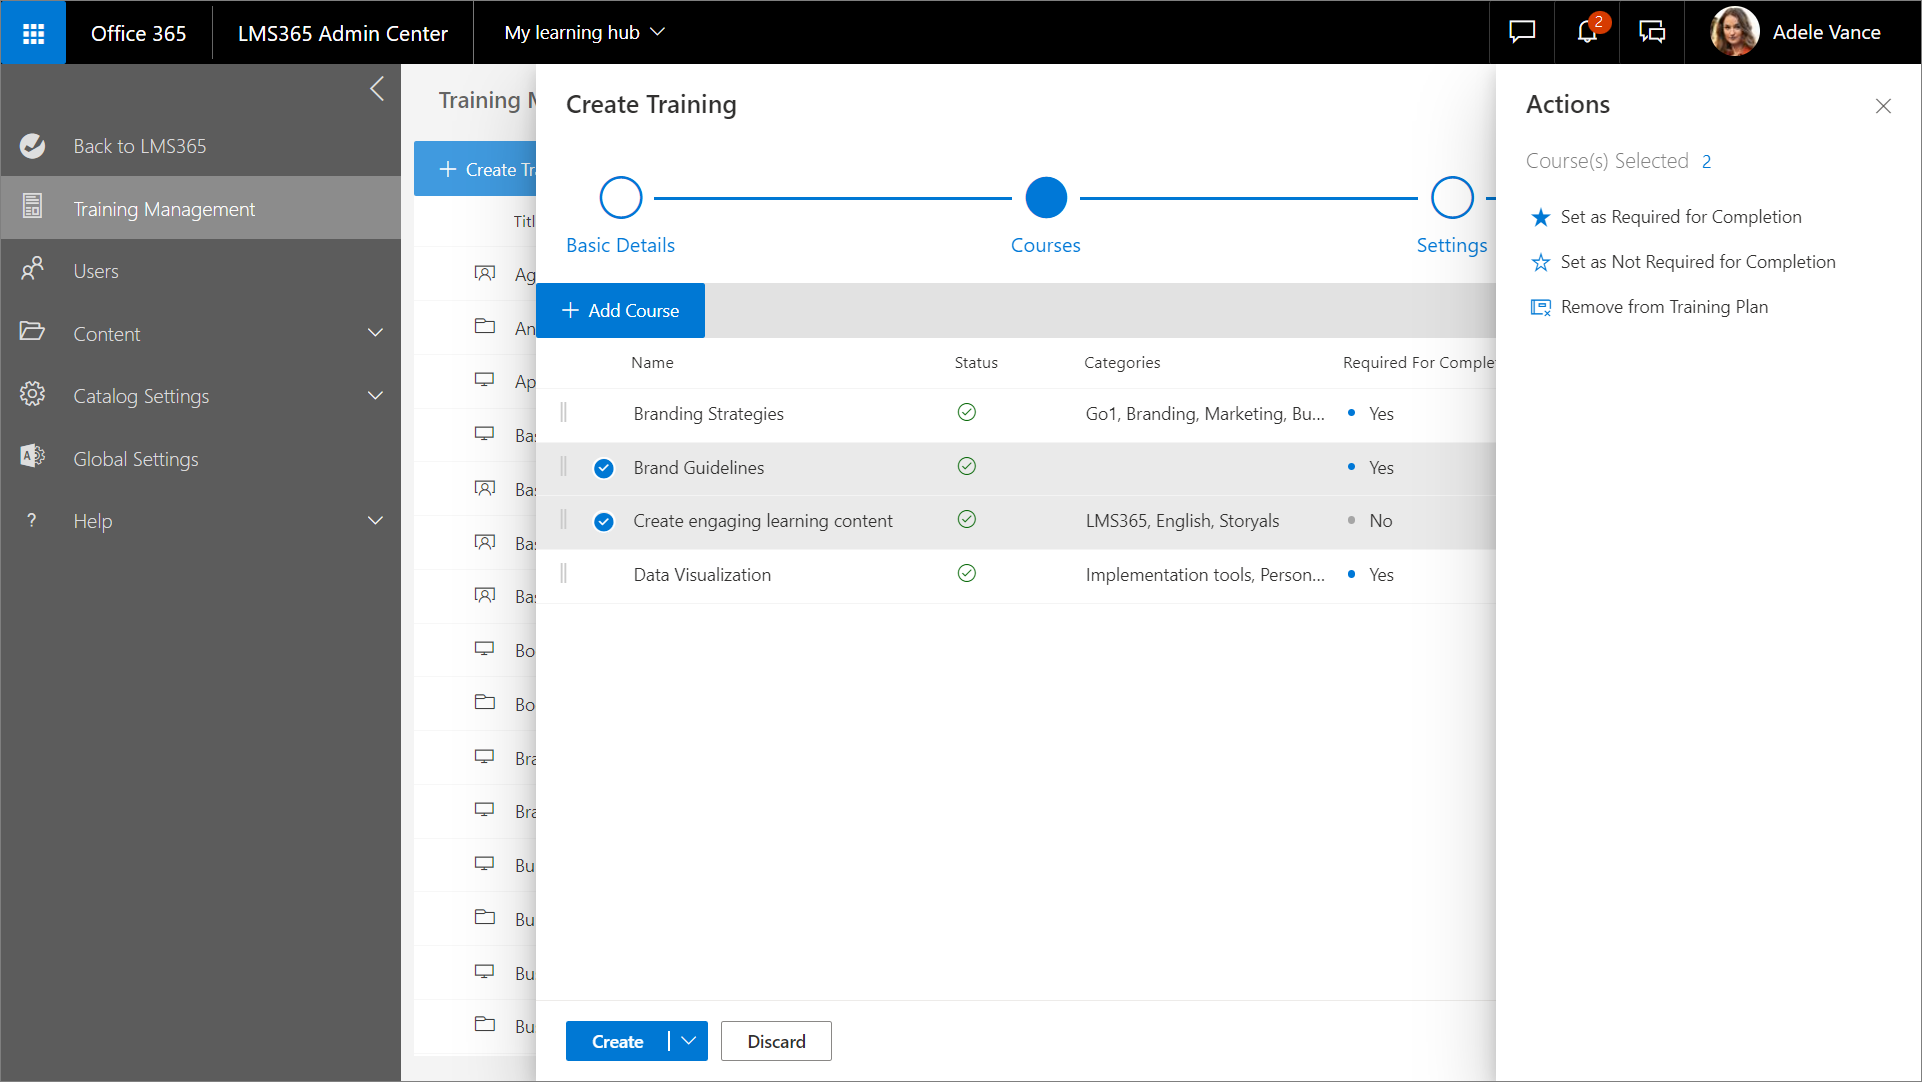Click the Discard button
The image size is (1922, 1082).
tap(776, 1041)
